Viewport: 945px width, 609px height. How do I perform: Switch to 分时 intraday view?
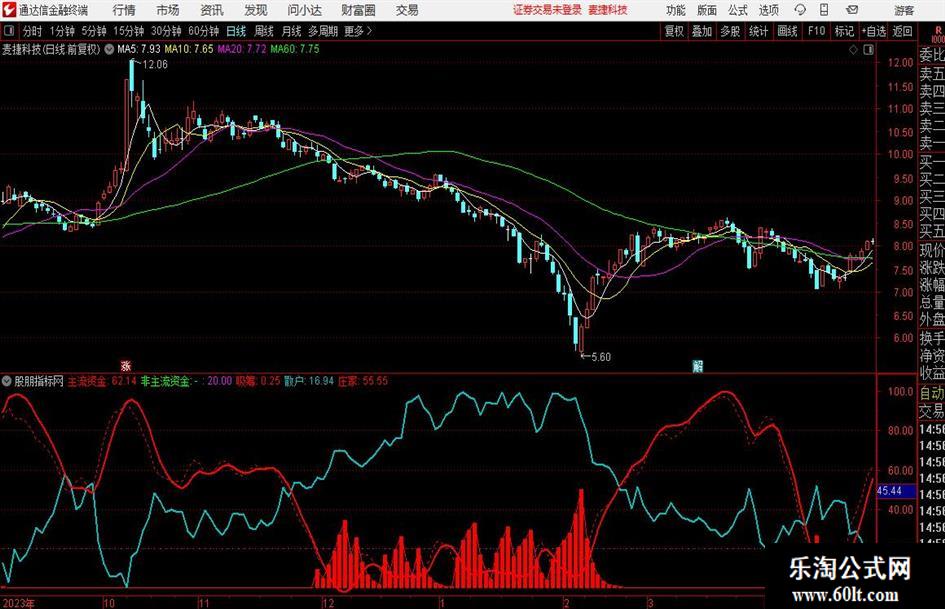click(x=32, y=31)
